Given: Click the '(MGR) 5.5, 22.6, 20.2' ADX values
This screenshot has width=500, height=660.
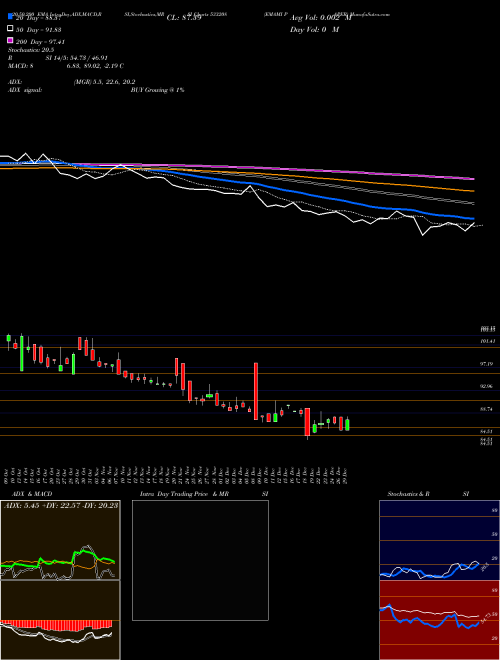Looking at the screenshot, I should 104,82.
